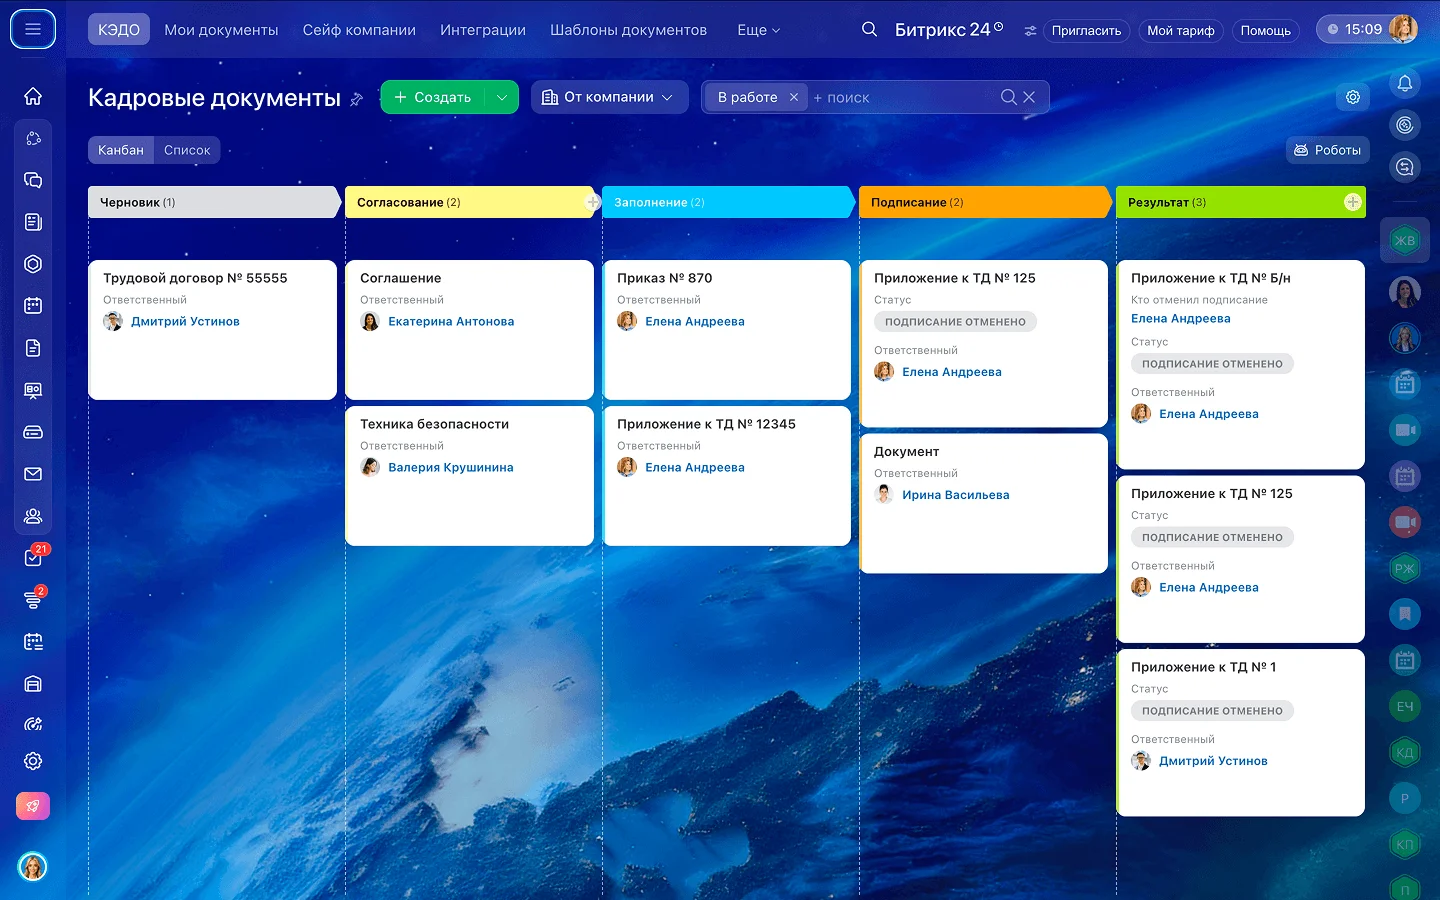The width and height of the screenshot is (1440, 900).
Task: Open the main hamburger menu
Action: coord(33,30)
